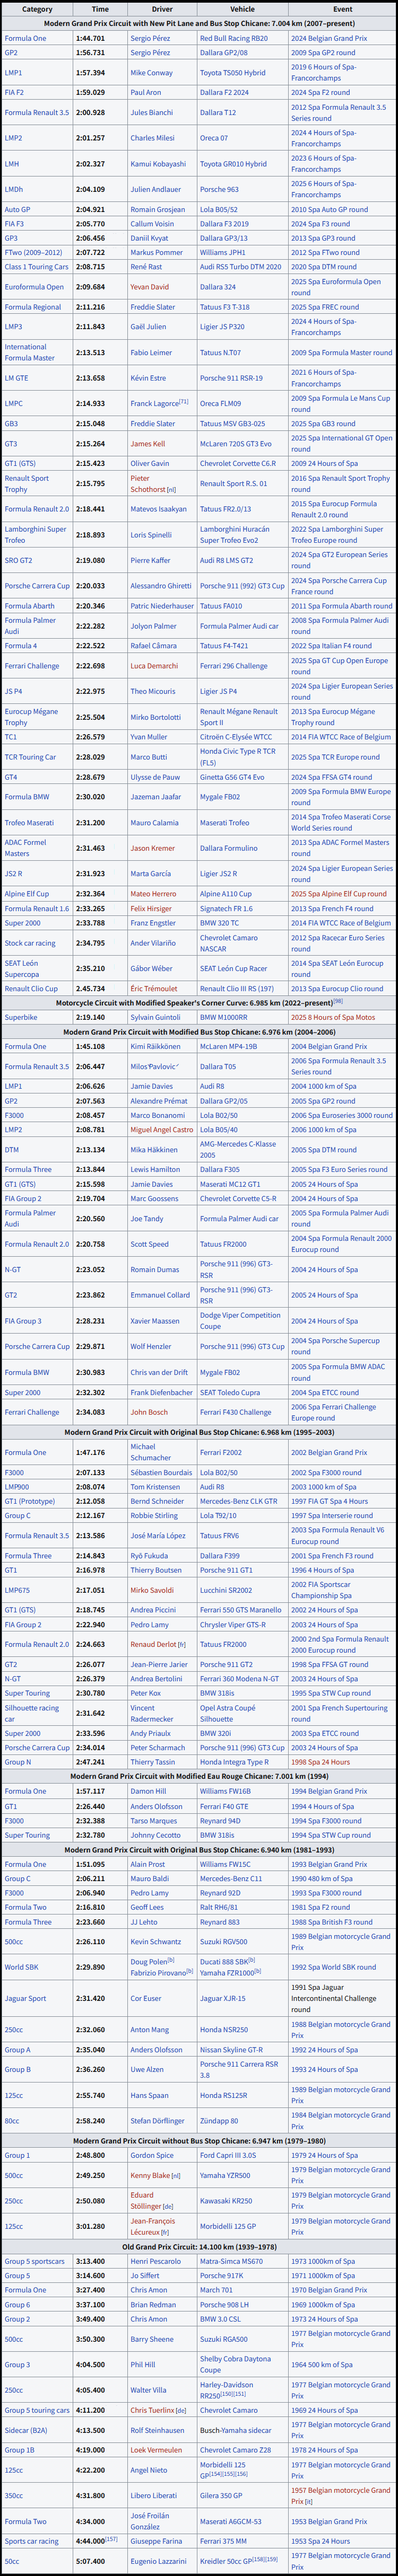
Task: Click the Event column header
Action: 342,9
